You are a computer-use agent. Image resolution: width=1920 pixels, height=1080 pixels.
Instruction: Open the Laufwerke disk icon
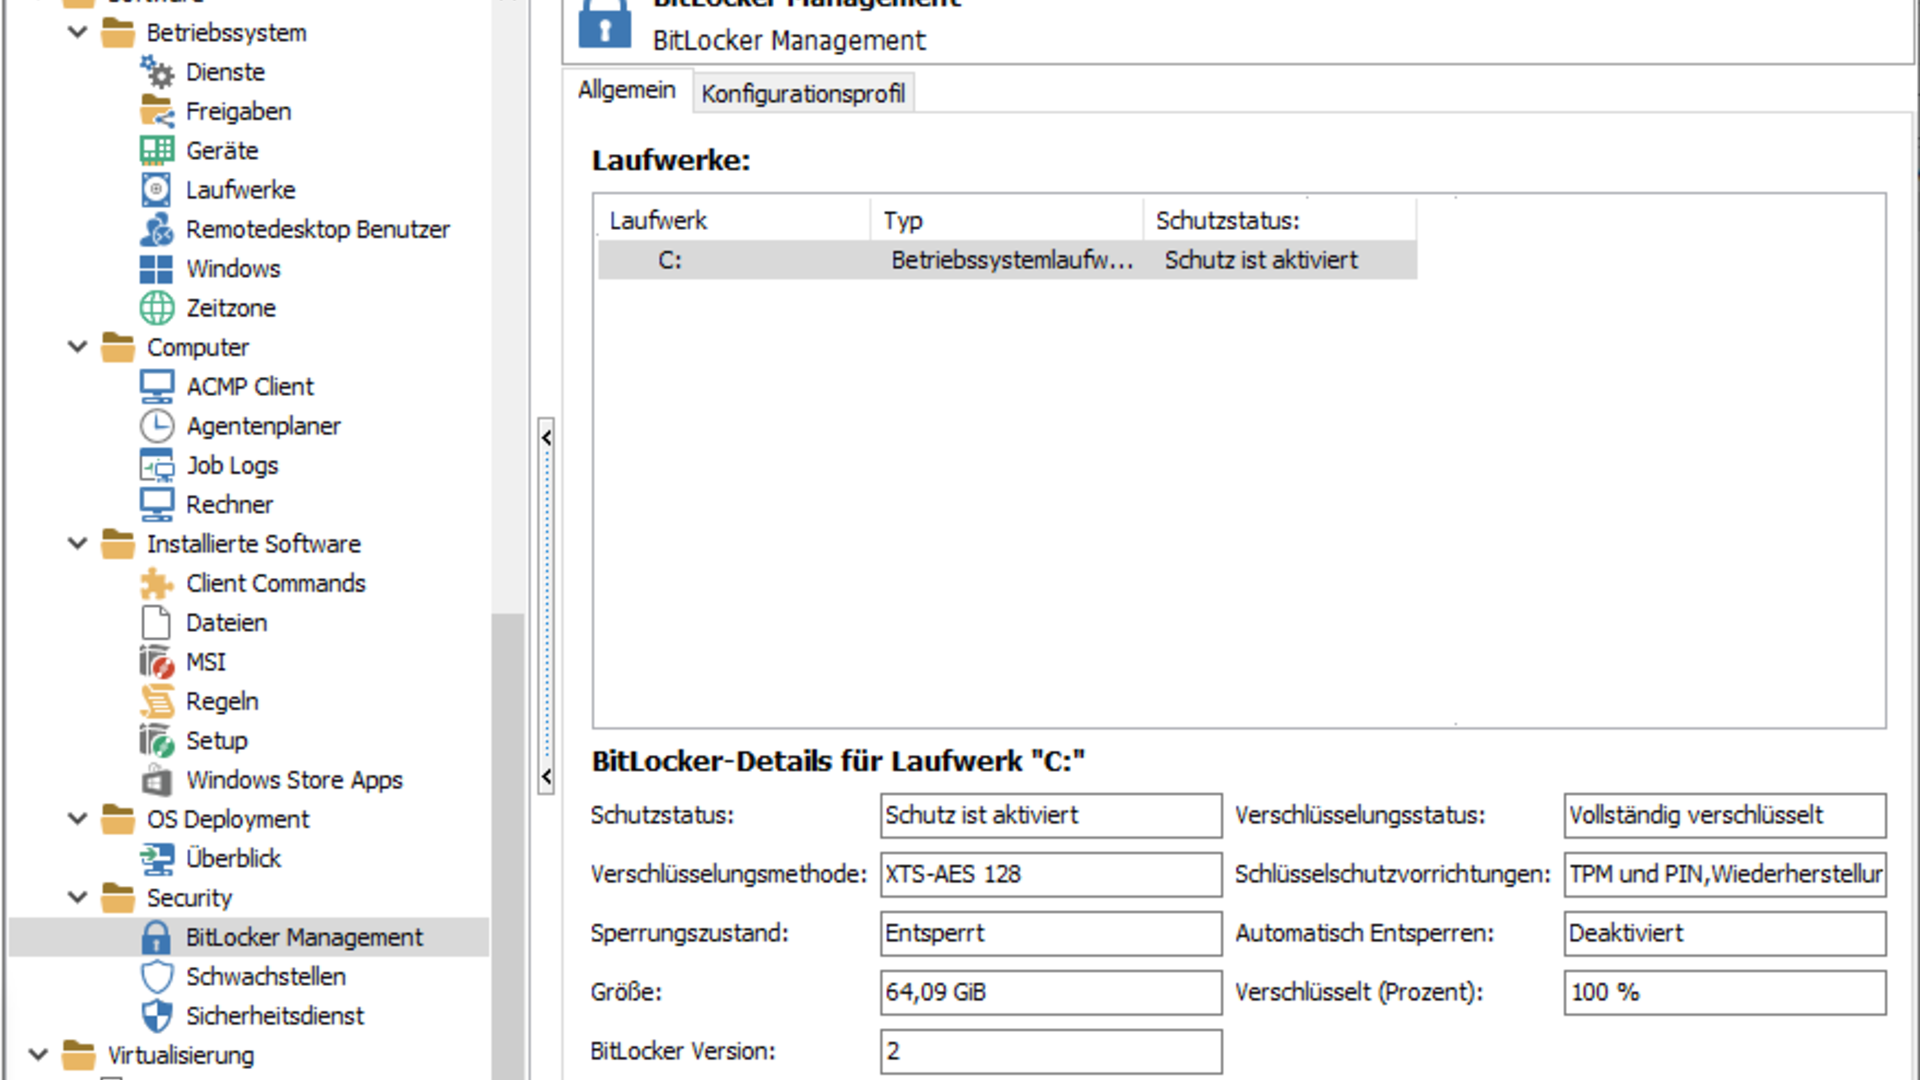157,190
